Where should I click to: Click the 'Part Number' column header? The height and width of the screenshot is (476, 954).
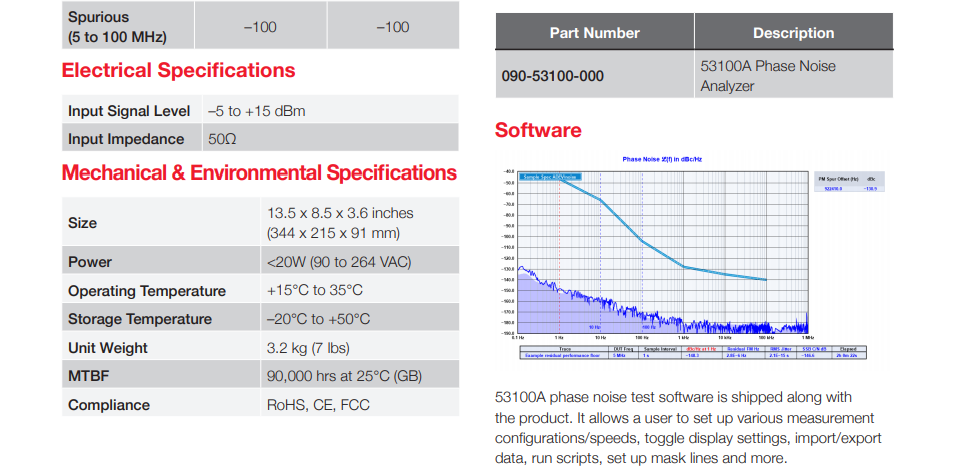[x=594, y=33]
